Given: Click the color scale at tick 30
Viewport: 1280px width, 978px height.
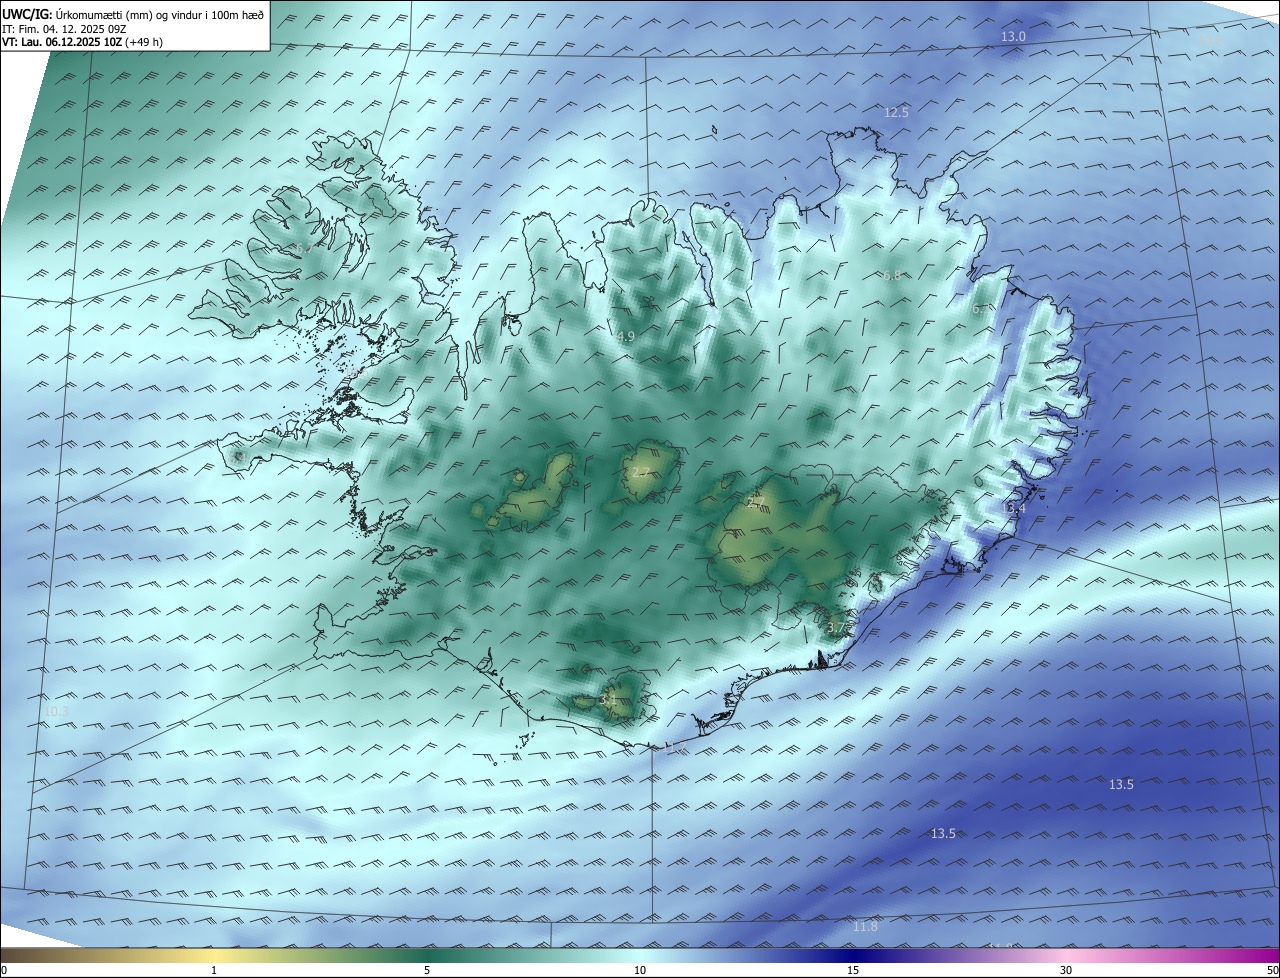Looking at the screenshot, I should point(1066,970).
